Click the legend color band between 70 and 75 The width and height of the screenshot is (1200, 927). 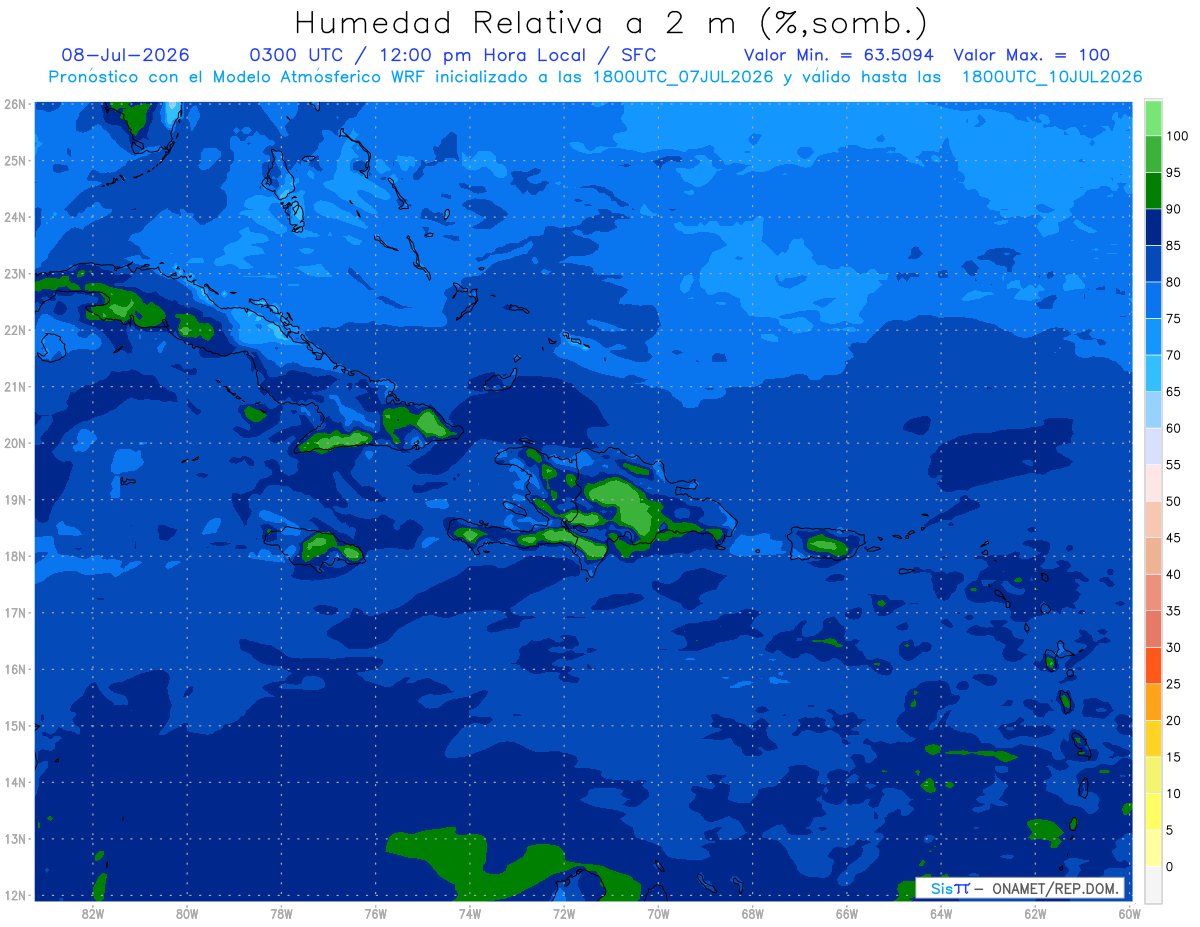click(1153, 337)
